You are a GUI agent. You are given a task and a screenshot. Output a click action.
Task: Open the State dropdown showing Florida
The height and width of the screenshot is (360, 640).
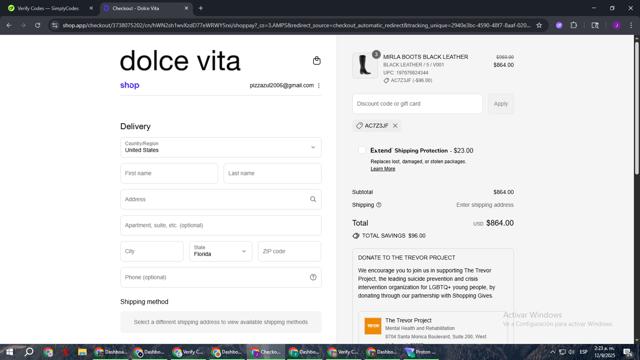pos(220,251)
